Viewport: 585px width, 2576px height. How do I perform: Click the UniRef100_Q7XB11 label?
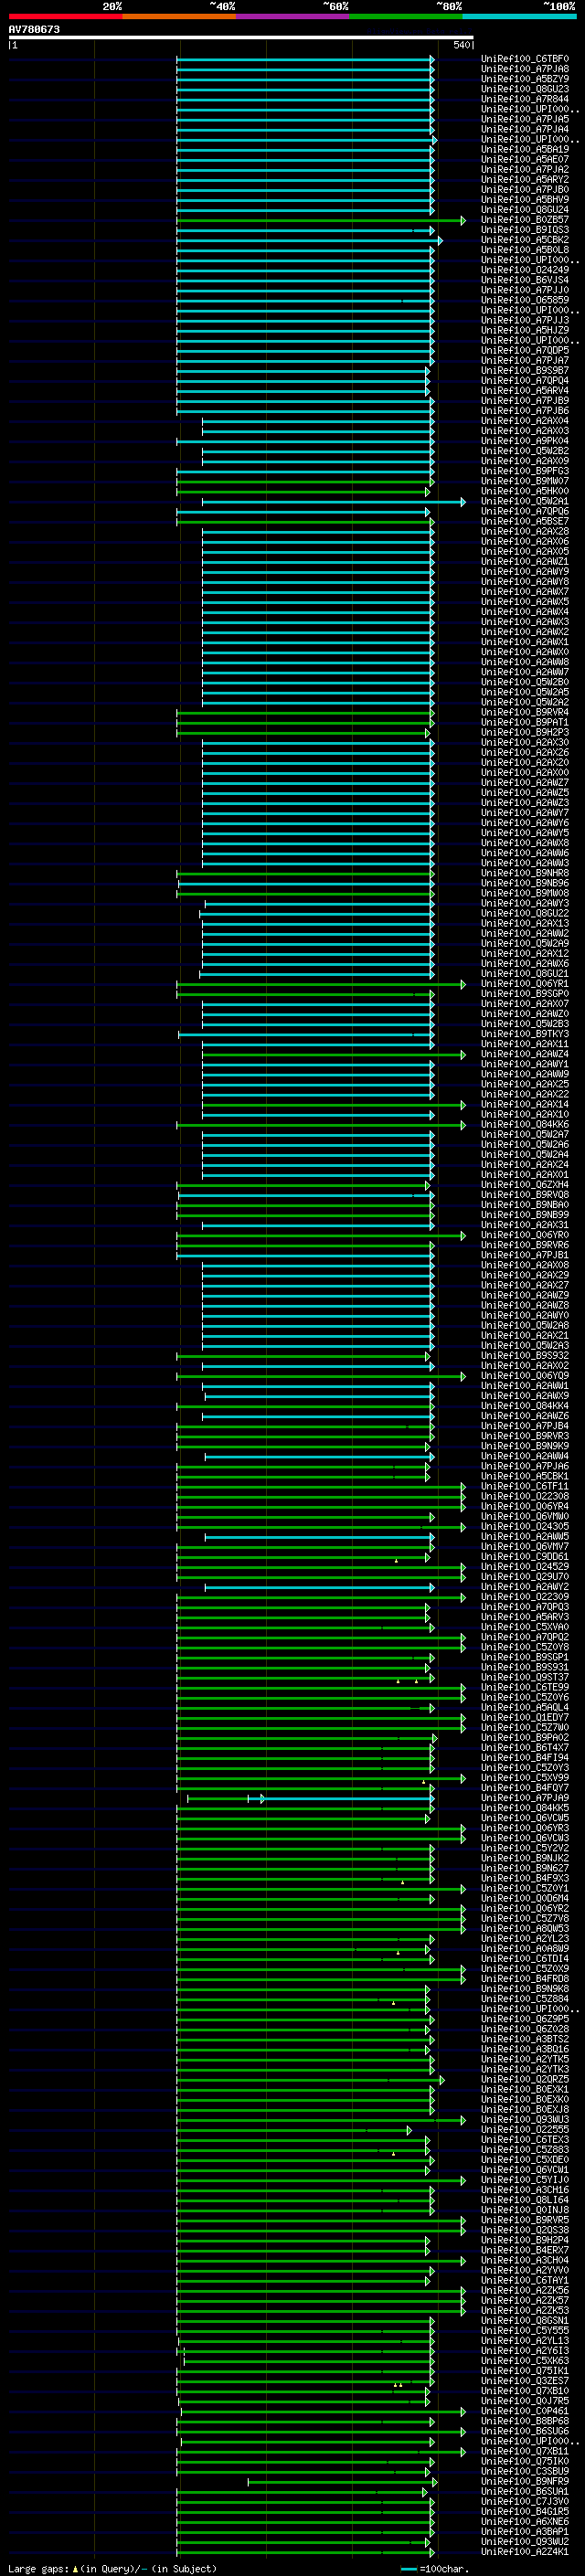click(525, 2451)
